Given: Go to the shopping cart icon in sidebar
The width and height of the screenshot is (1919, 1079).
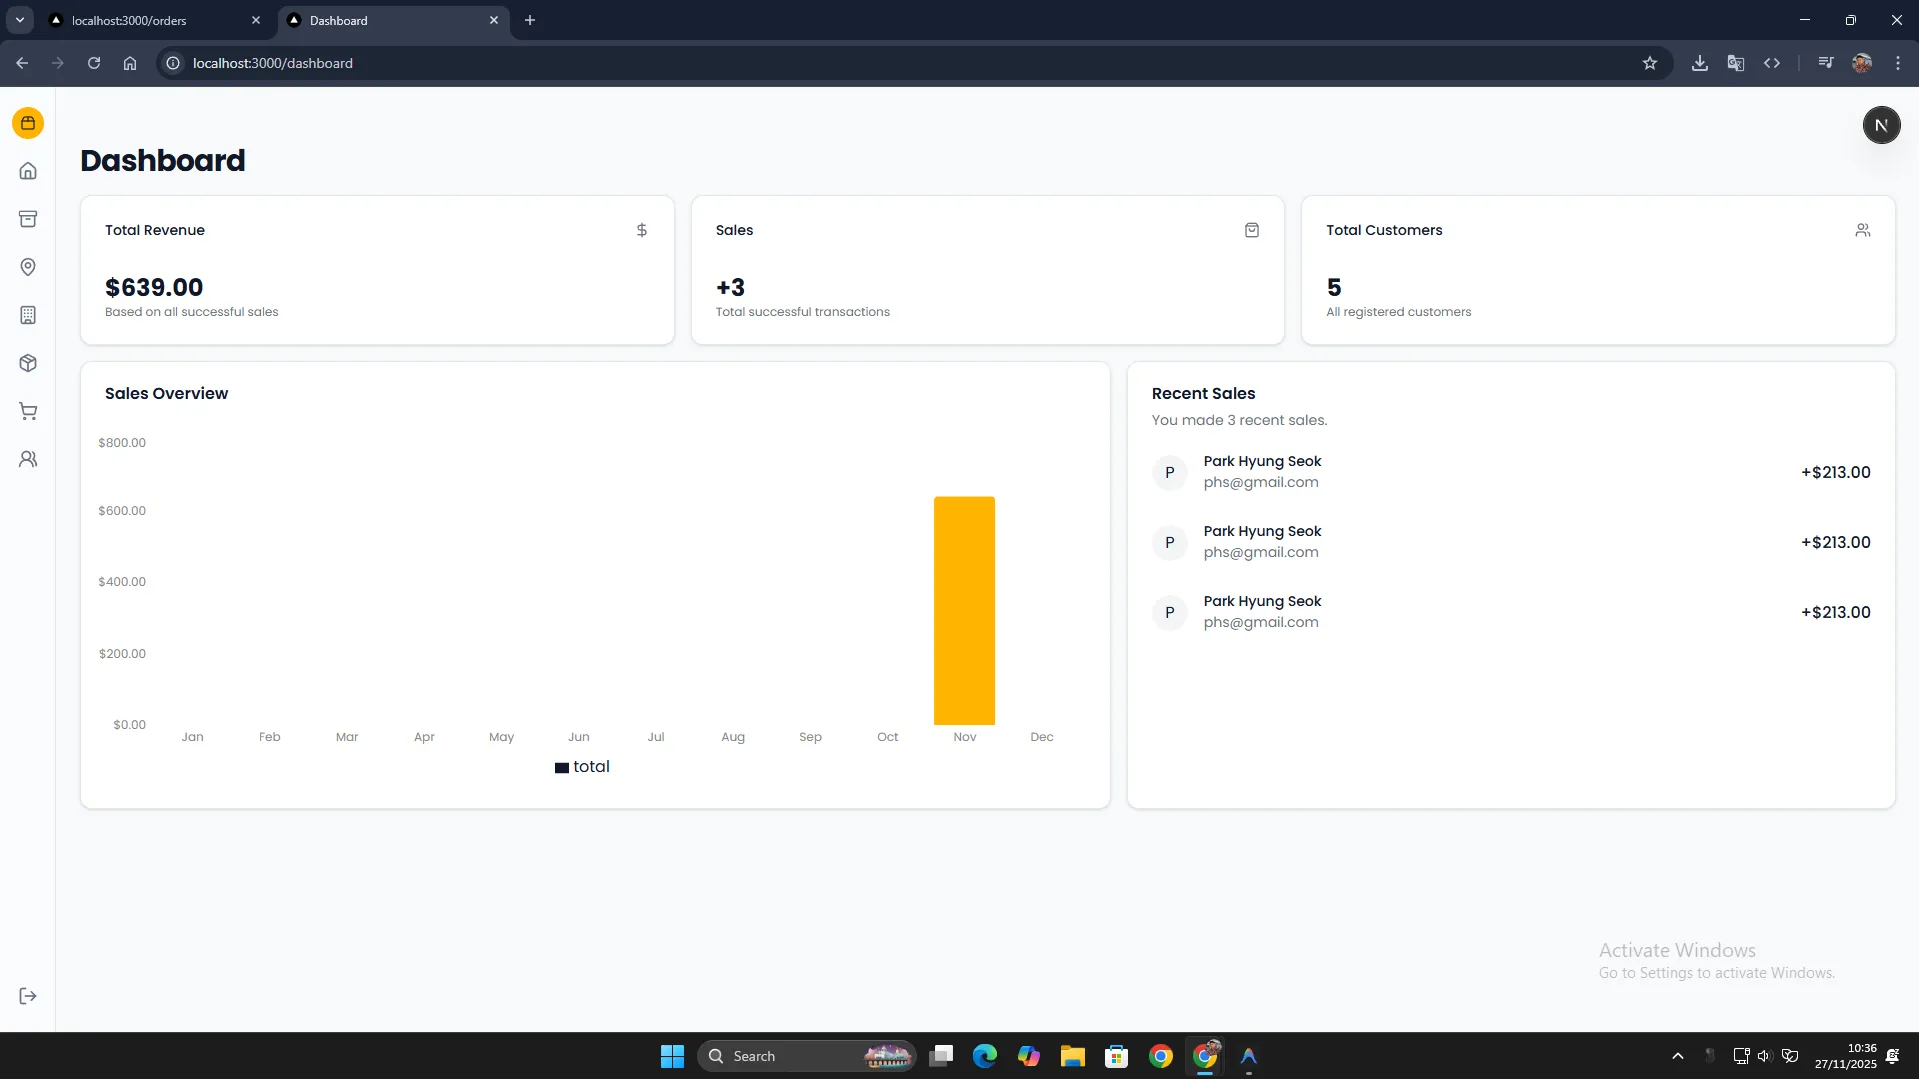Looking at the screenshot, I should pos(28,411).
